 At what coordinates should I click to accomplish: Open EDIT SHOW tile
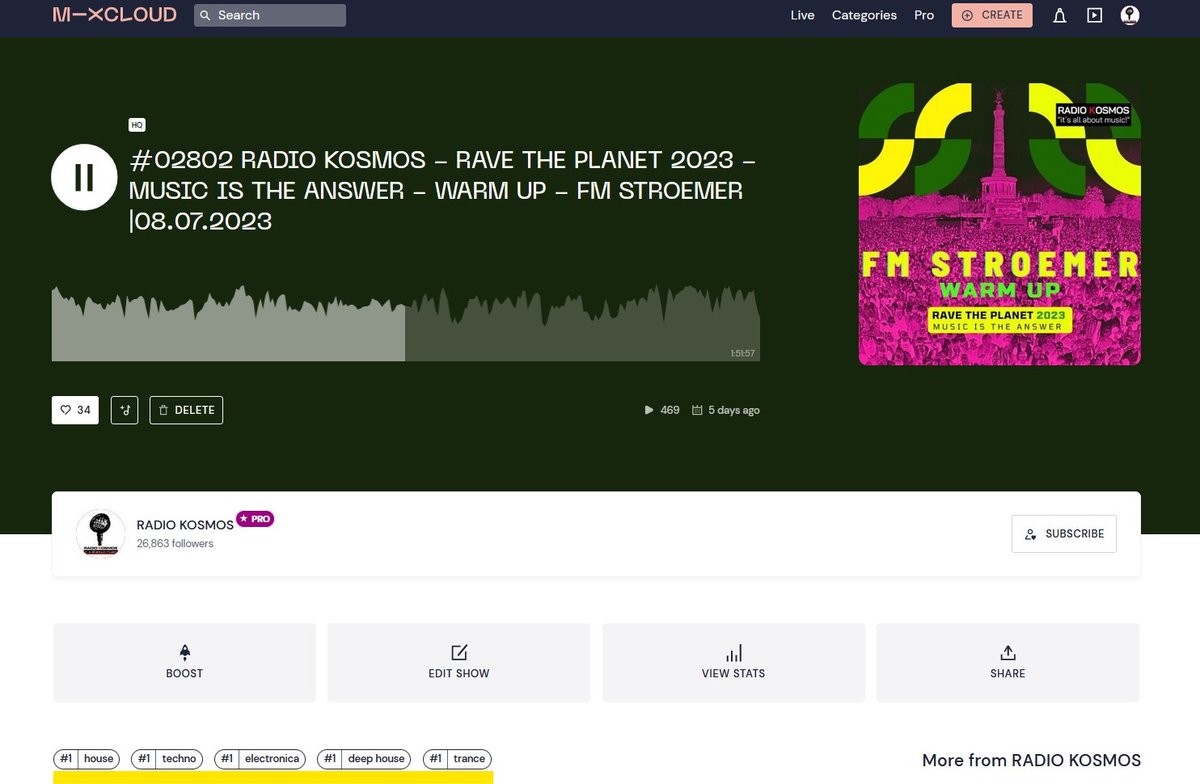pos(459,663)
